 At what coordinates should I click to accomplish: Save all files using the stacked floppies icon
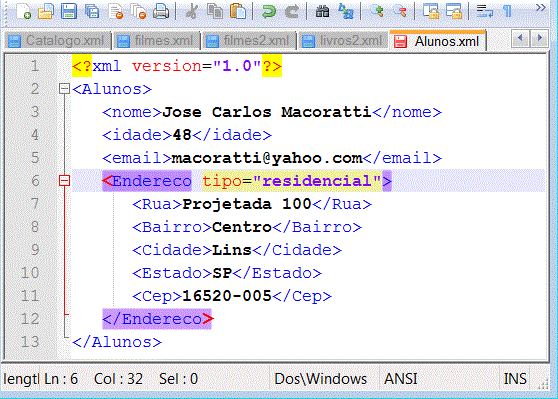(92, 11)
